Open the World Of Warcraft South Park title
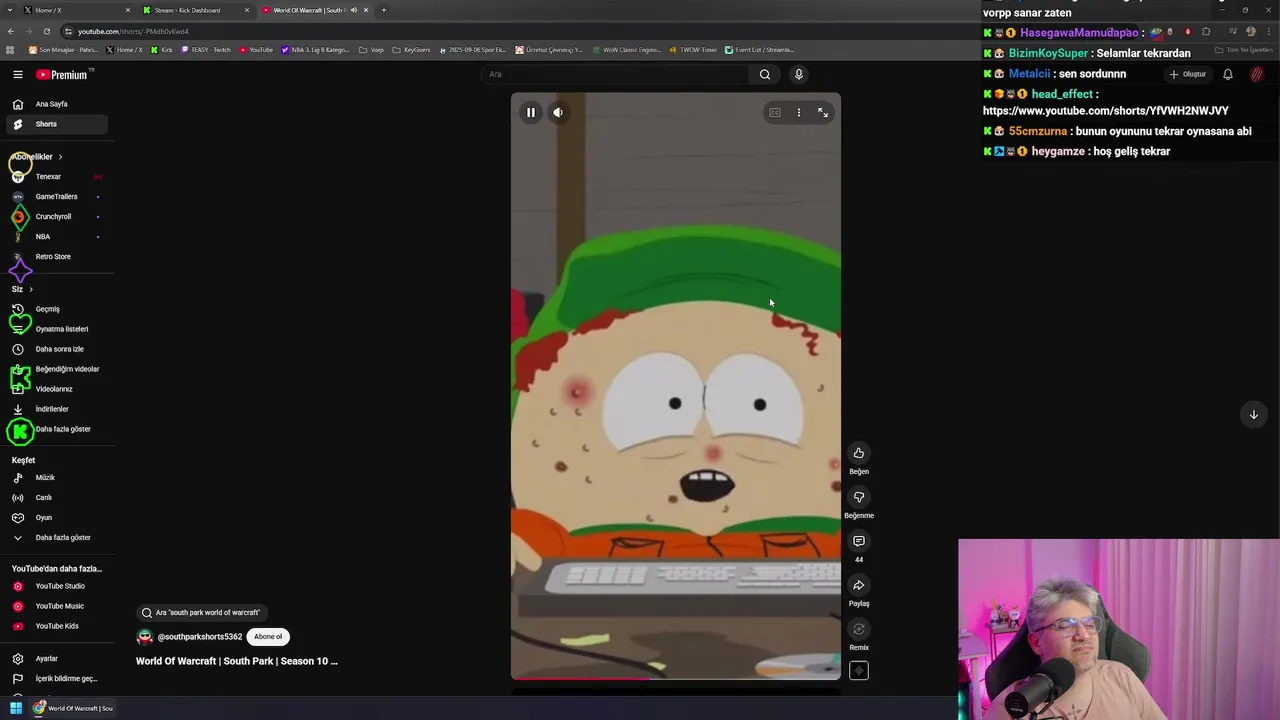 click(x=237, y=661)
